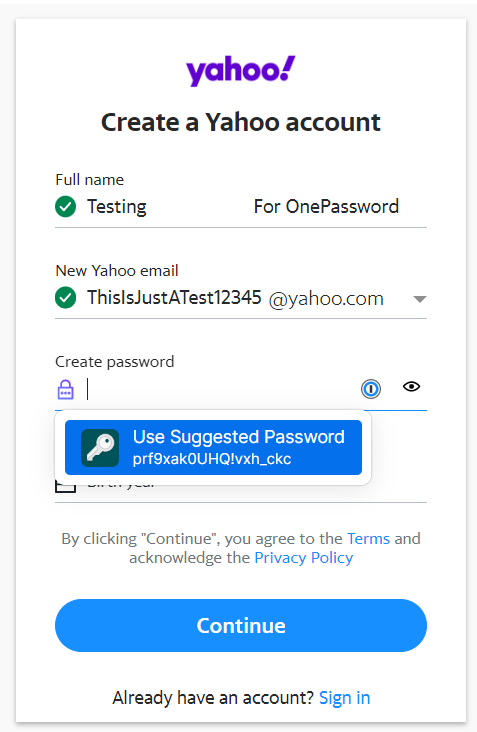Viewport: 477px width, 732px height.
Task: Click the key icon in the suggestion popup
Action: coord(100,448)
